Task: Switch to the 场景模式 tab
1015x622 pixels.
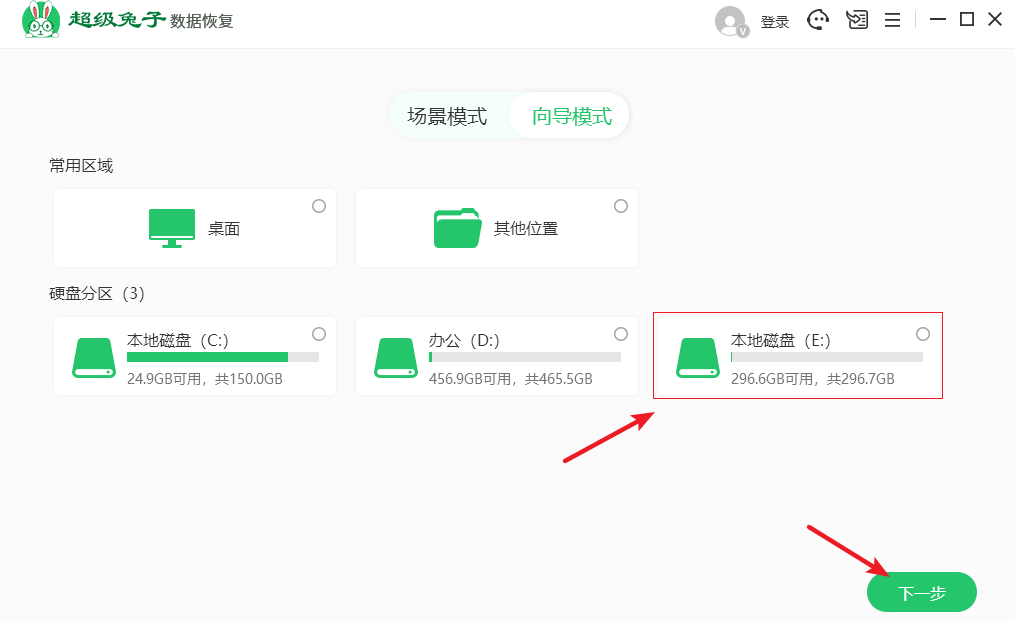Action: tap(447, 116)
